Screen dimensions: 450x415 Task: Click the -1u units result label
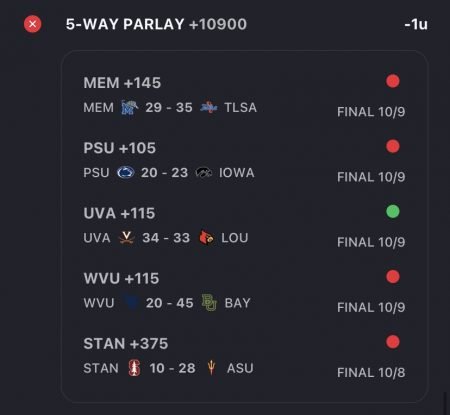(416, 24)
